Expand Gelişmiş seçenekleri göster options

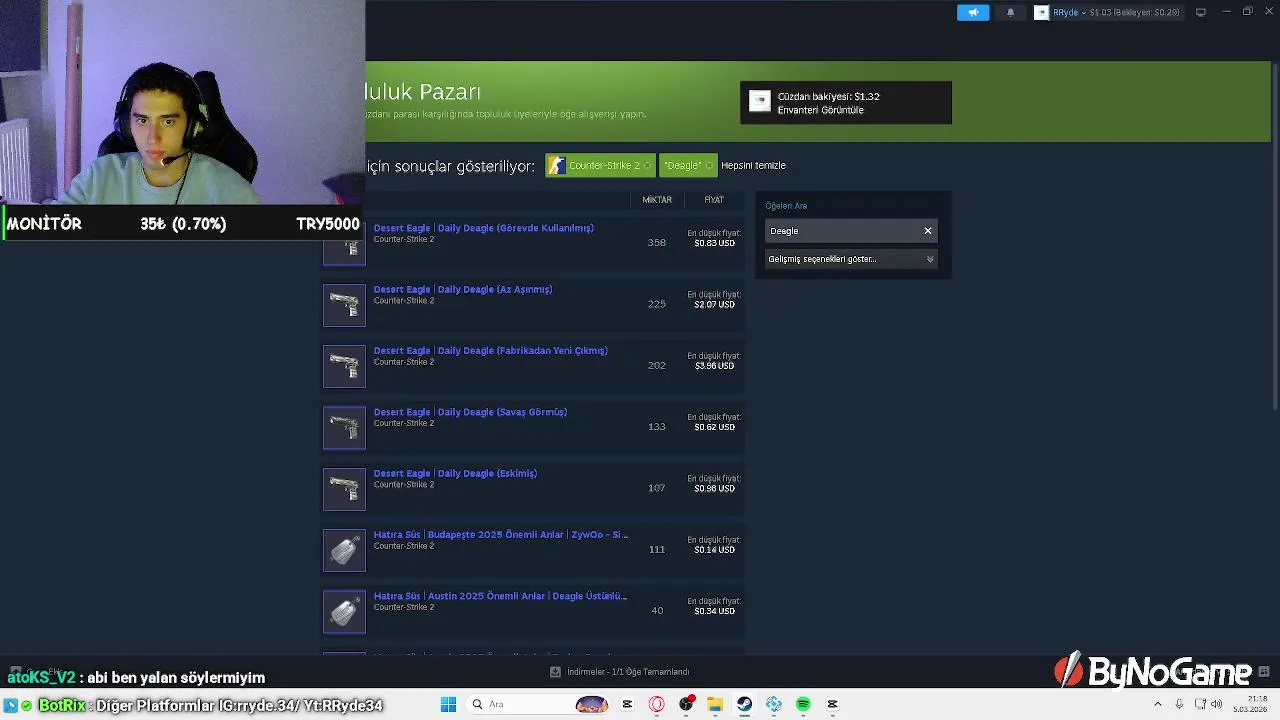click(851, 259)
